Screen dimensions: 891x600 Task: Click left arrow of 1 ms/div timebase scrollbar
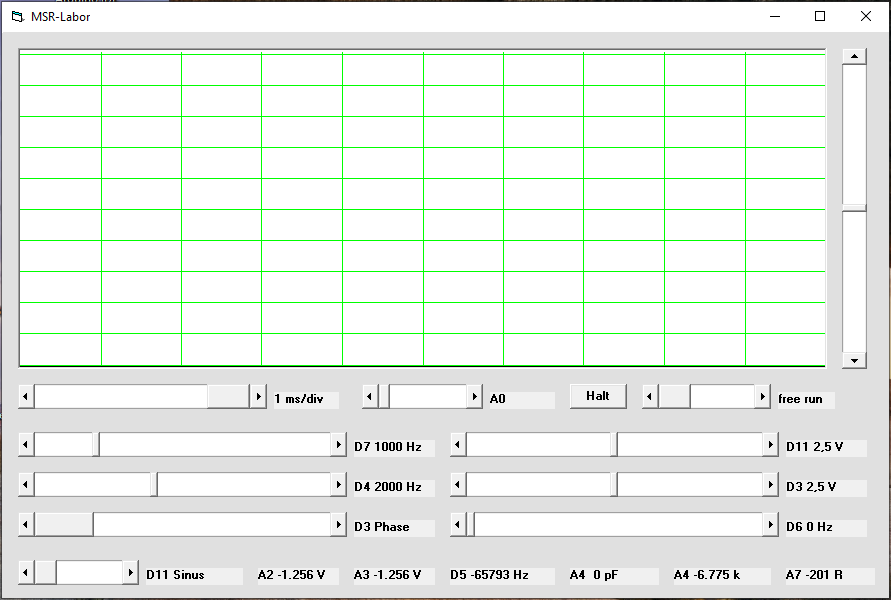click(x=26, y=397)
